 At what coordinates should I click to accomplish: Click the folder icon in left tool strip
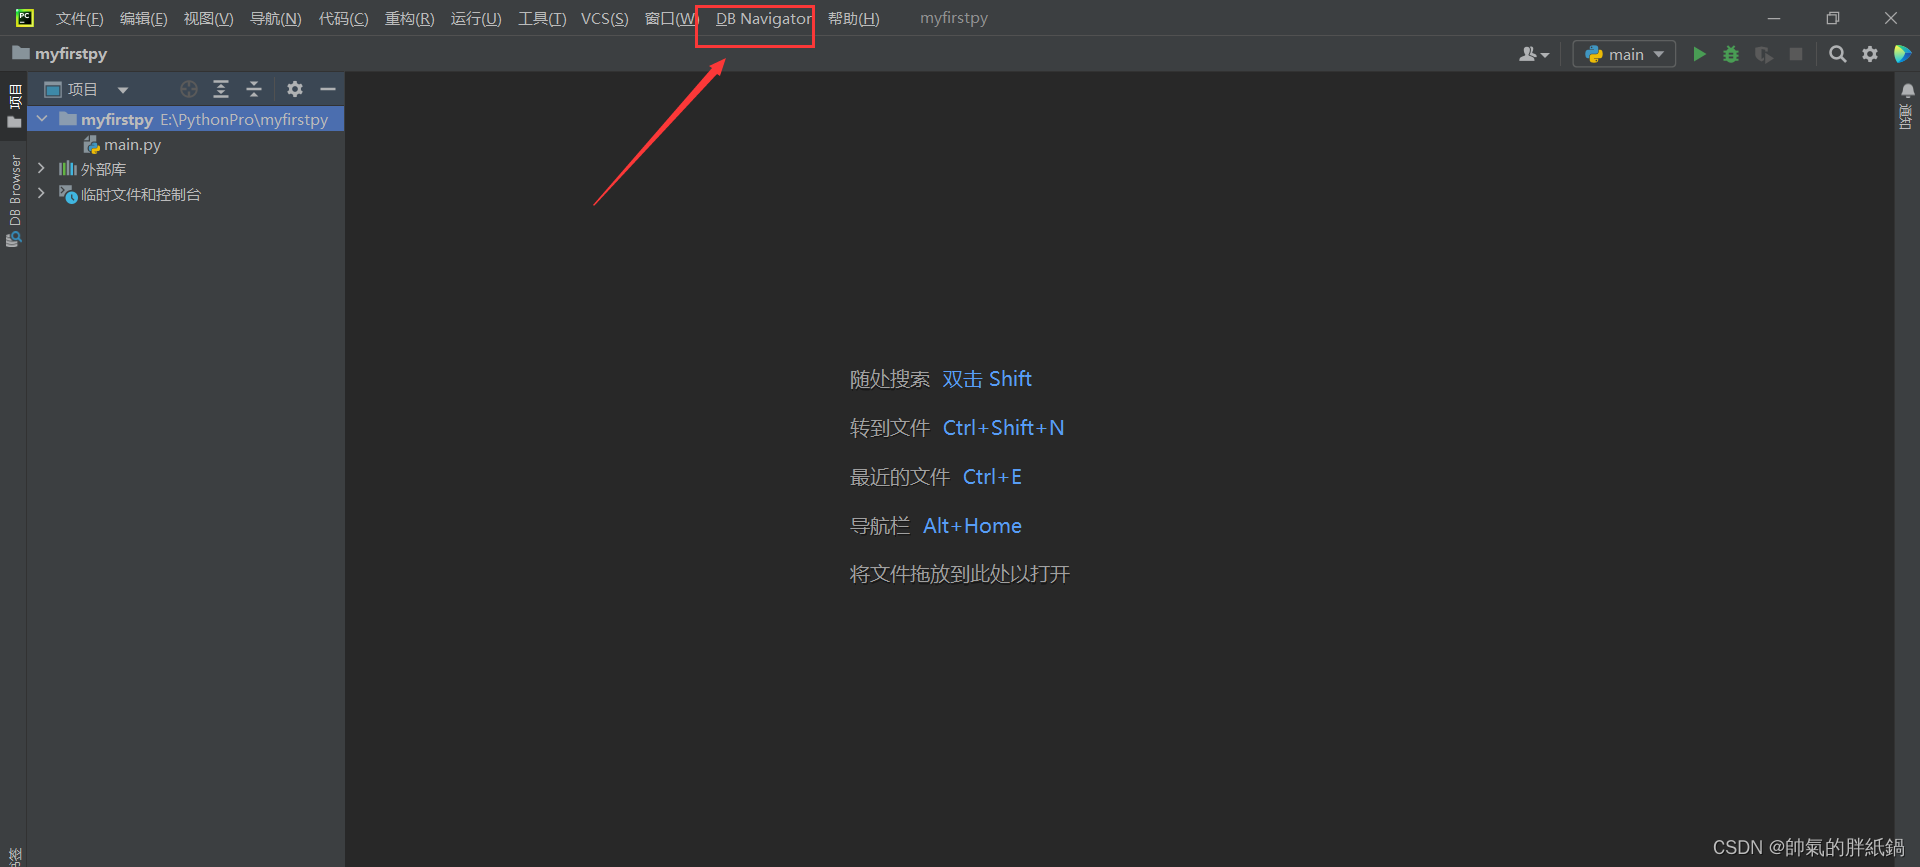tap(14, 122)
